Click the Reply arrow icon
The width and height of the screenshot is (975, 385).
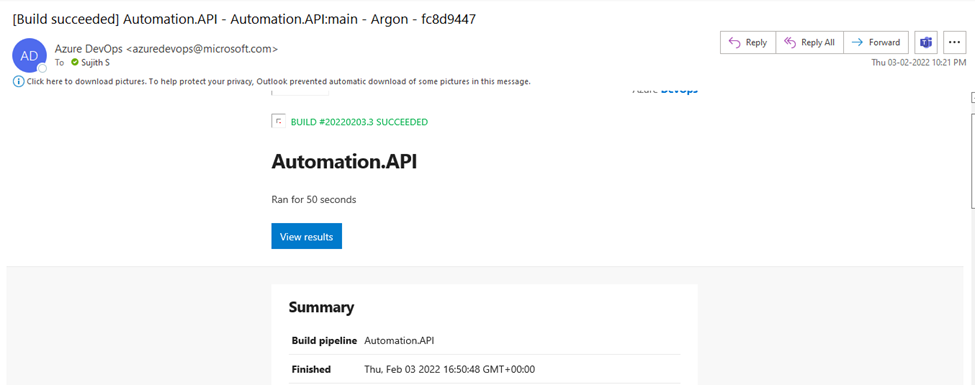[x=734, y=42]
